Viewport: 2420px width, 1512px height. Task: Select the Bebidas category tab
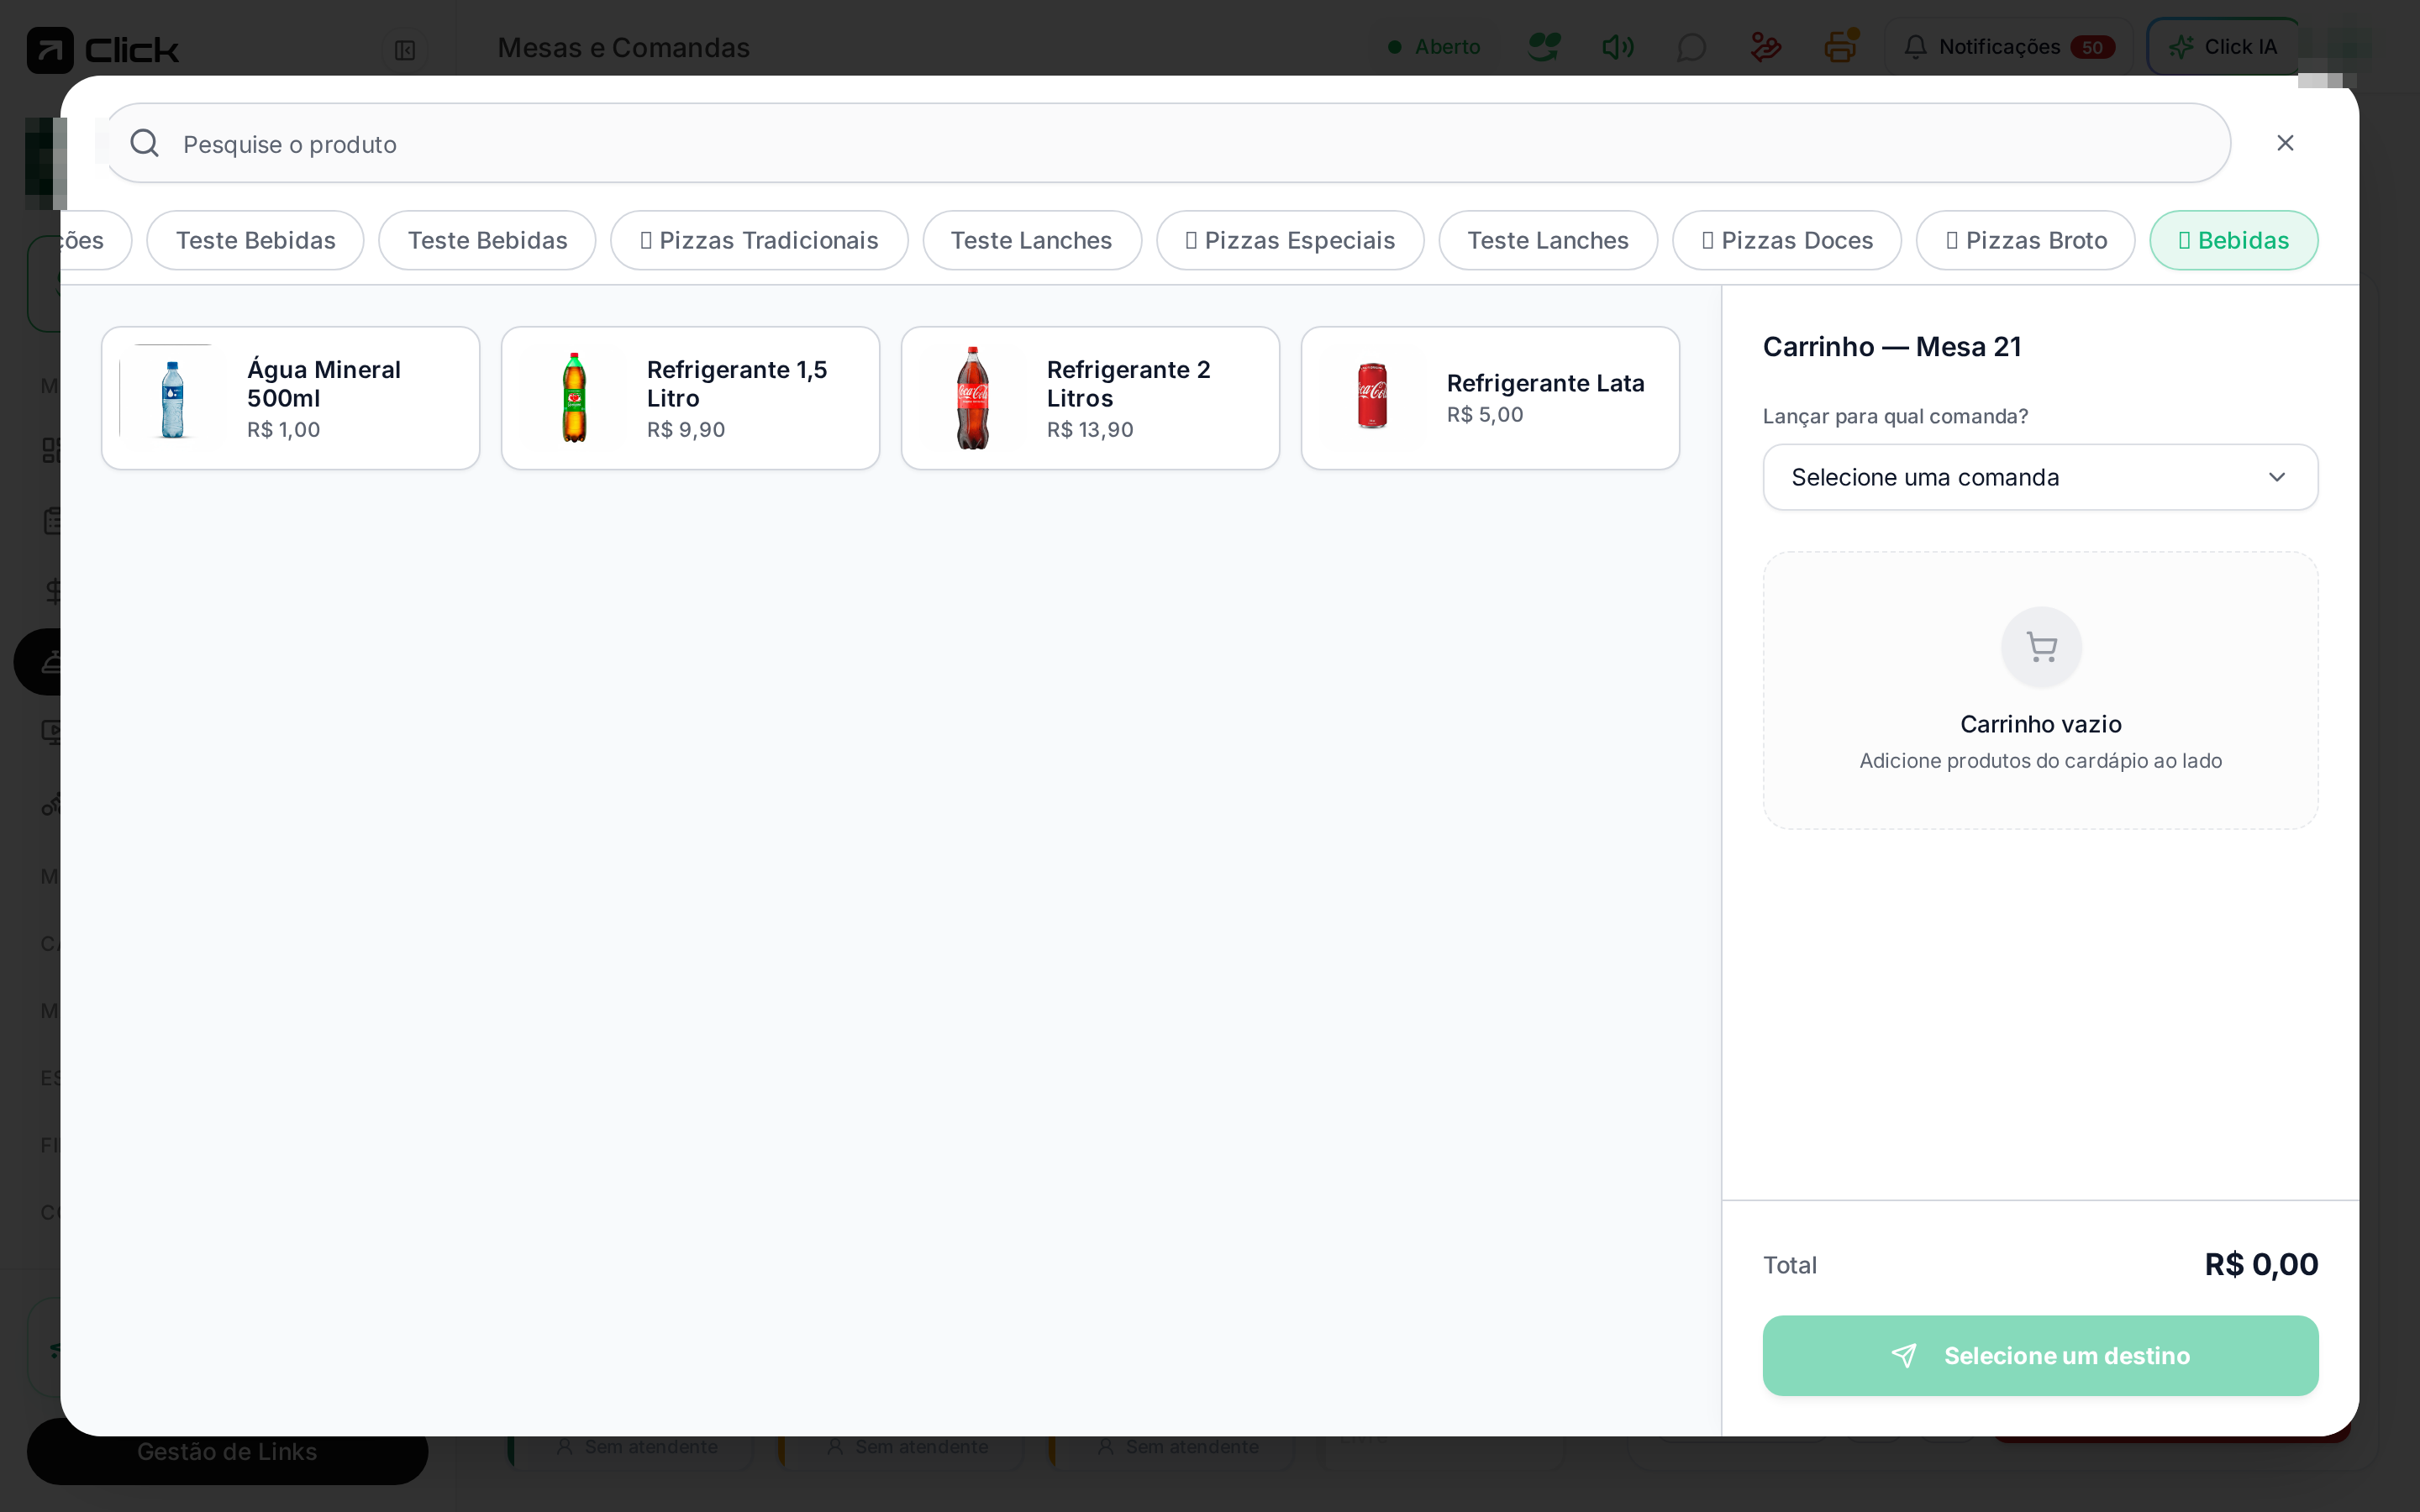[2234, 240]
